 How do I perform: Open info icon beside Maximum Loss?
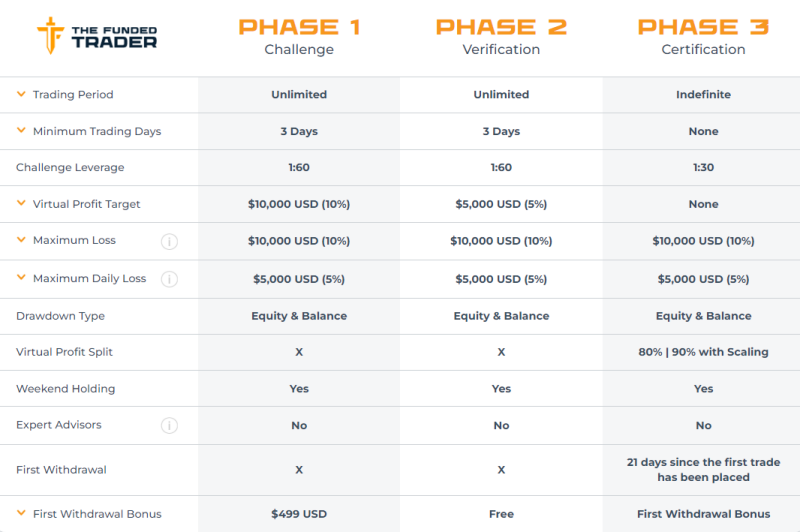tap(170, 241)
